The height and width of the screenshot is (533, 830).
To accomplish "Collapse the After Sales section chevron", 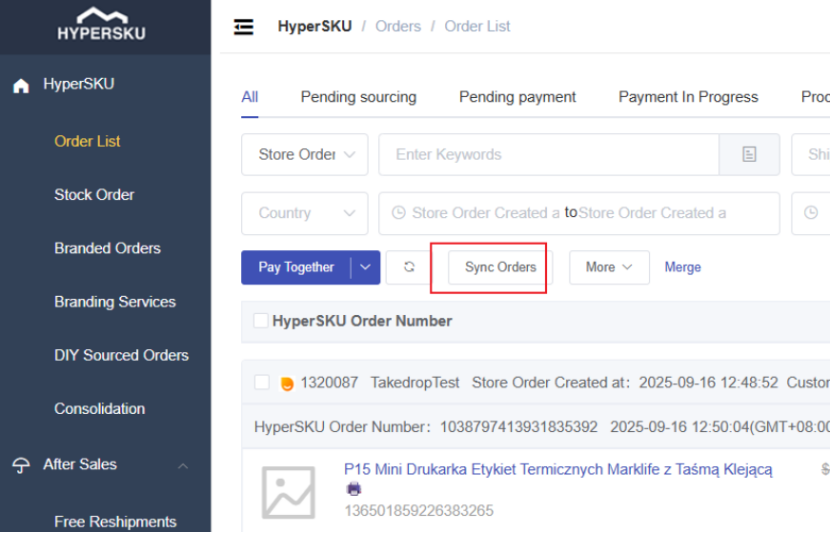I will (x=183, y=466).
